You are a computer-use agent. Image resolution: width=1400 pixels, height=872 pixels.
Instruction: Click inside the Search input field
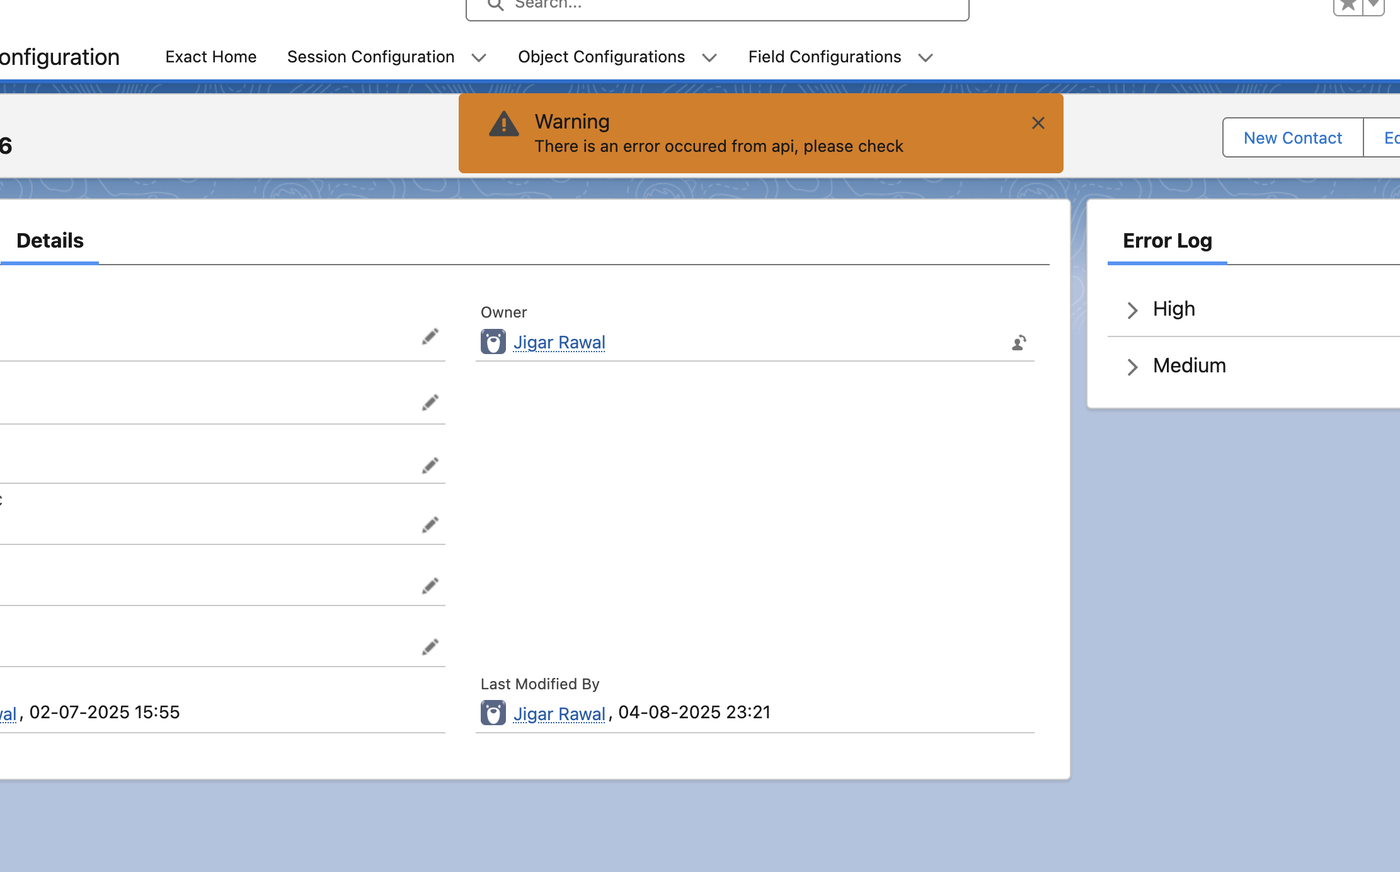(717, 5)
